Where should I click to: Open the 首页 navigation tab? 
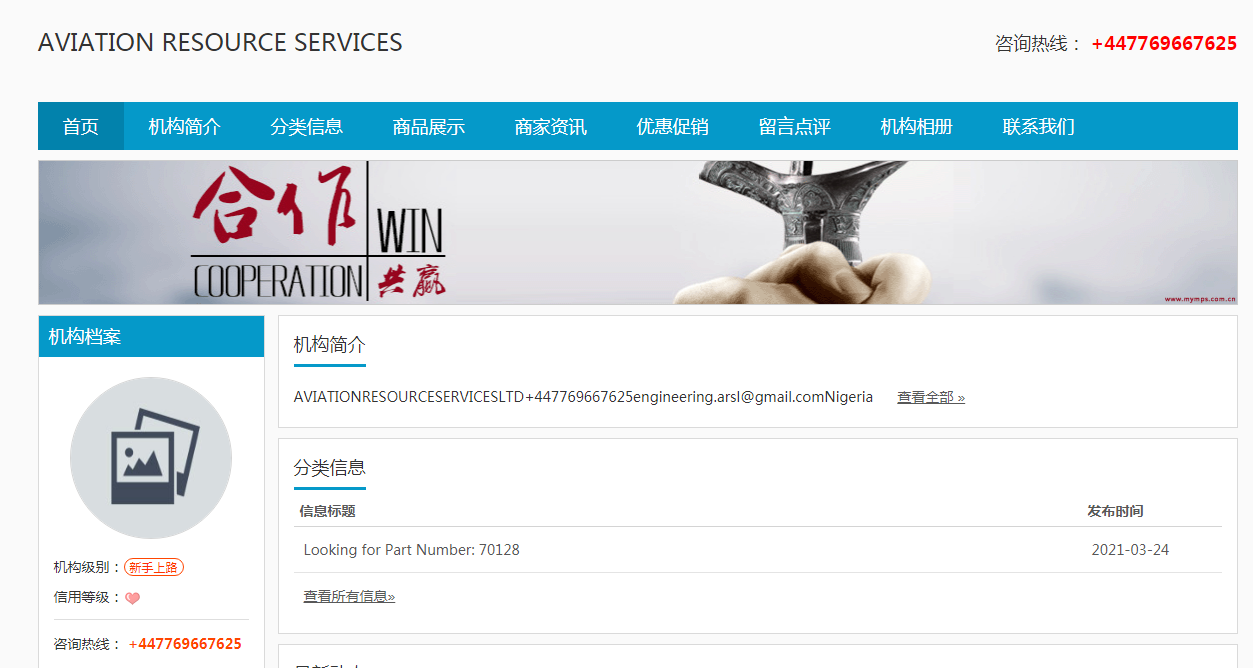(81, 126)
